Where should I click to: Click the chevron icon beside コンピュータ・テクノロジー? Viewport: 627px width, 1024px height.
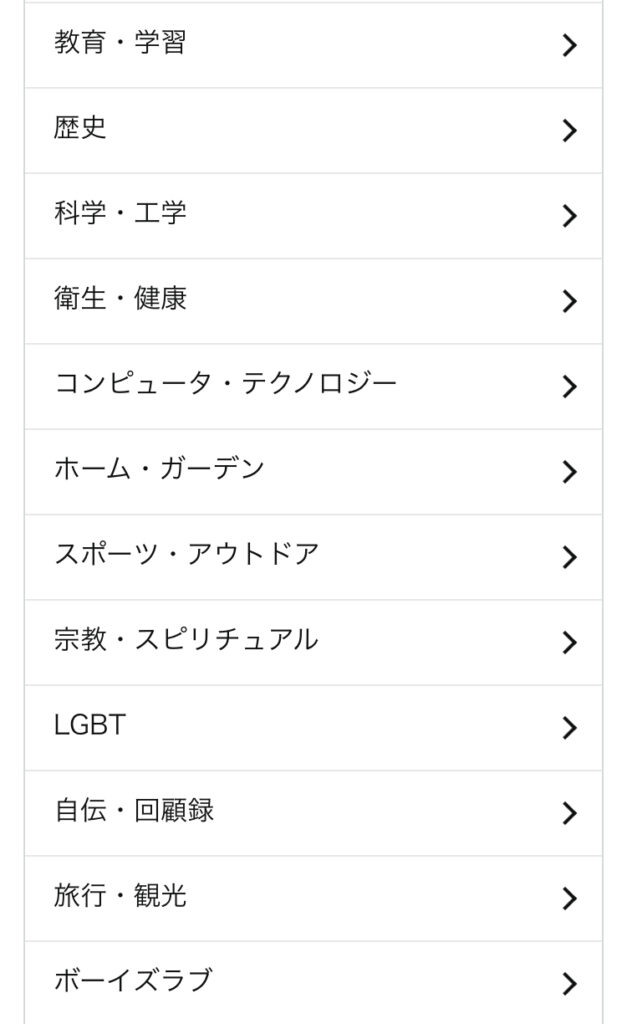(x=570, y=386)
